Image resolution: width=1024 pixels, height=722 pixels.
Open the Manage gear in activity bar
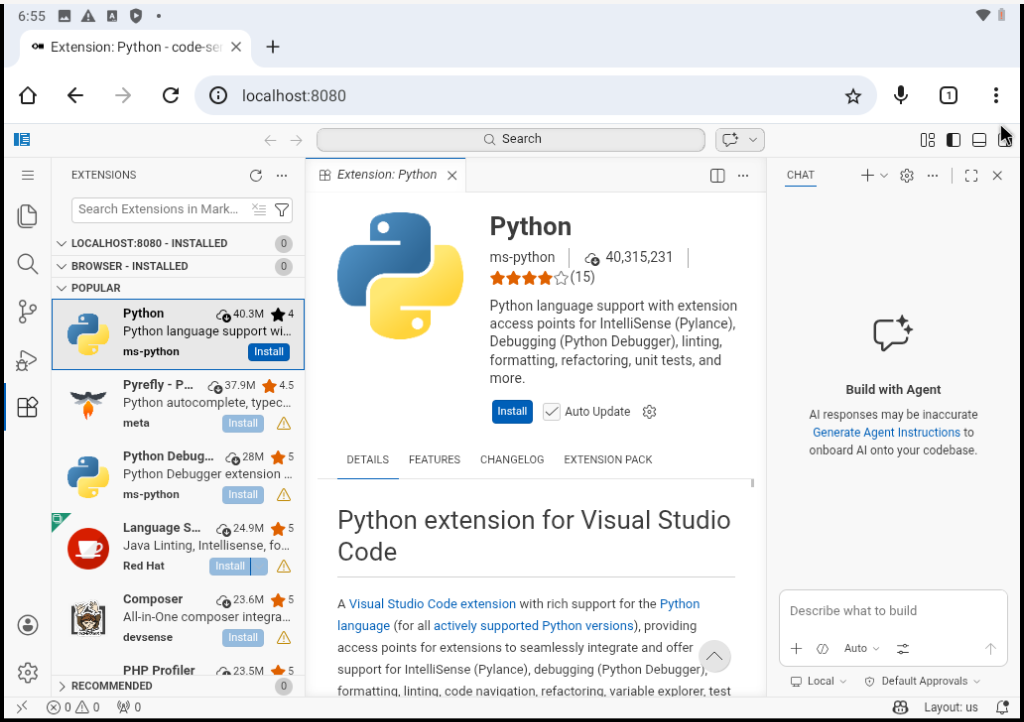[27, 672]
